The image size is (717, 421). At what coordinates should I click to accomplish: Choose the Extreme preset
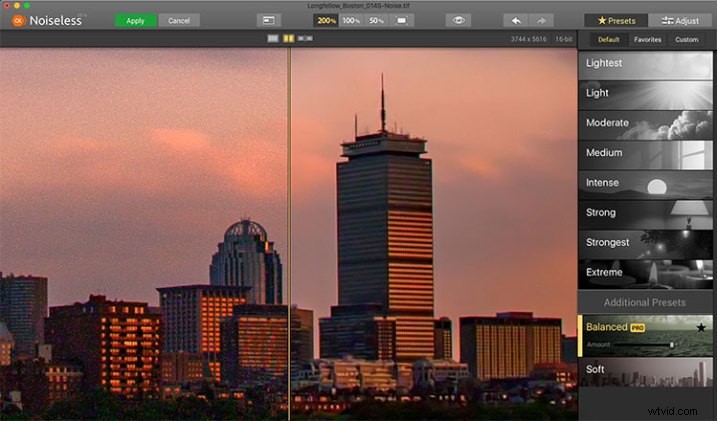[645, 274]
